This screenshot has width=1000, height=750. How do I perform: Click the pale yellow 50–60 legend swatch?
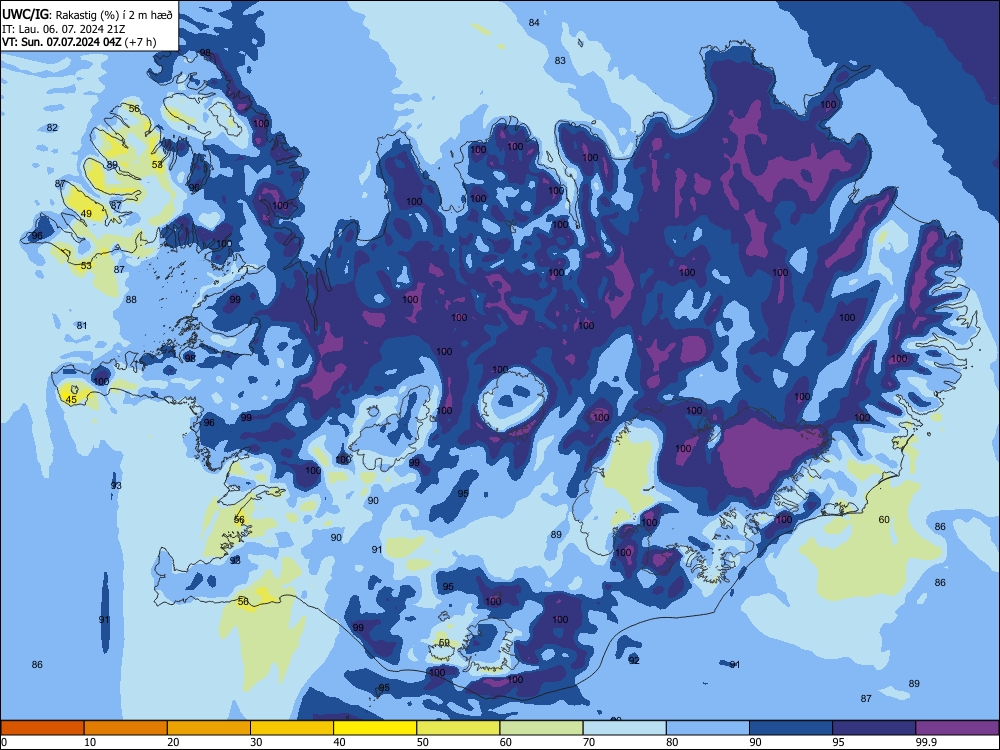pos(459,728)
